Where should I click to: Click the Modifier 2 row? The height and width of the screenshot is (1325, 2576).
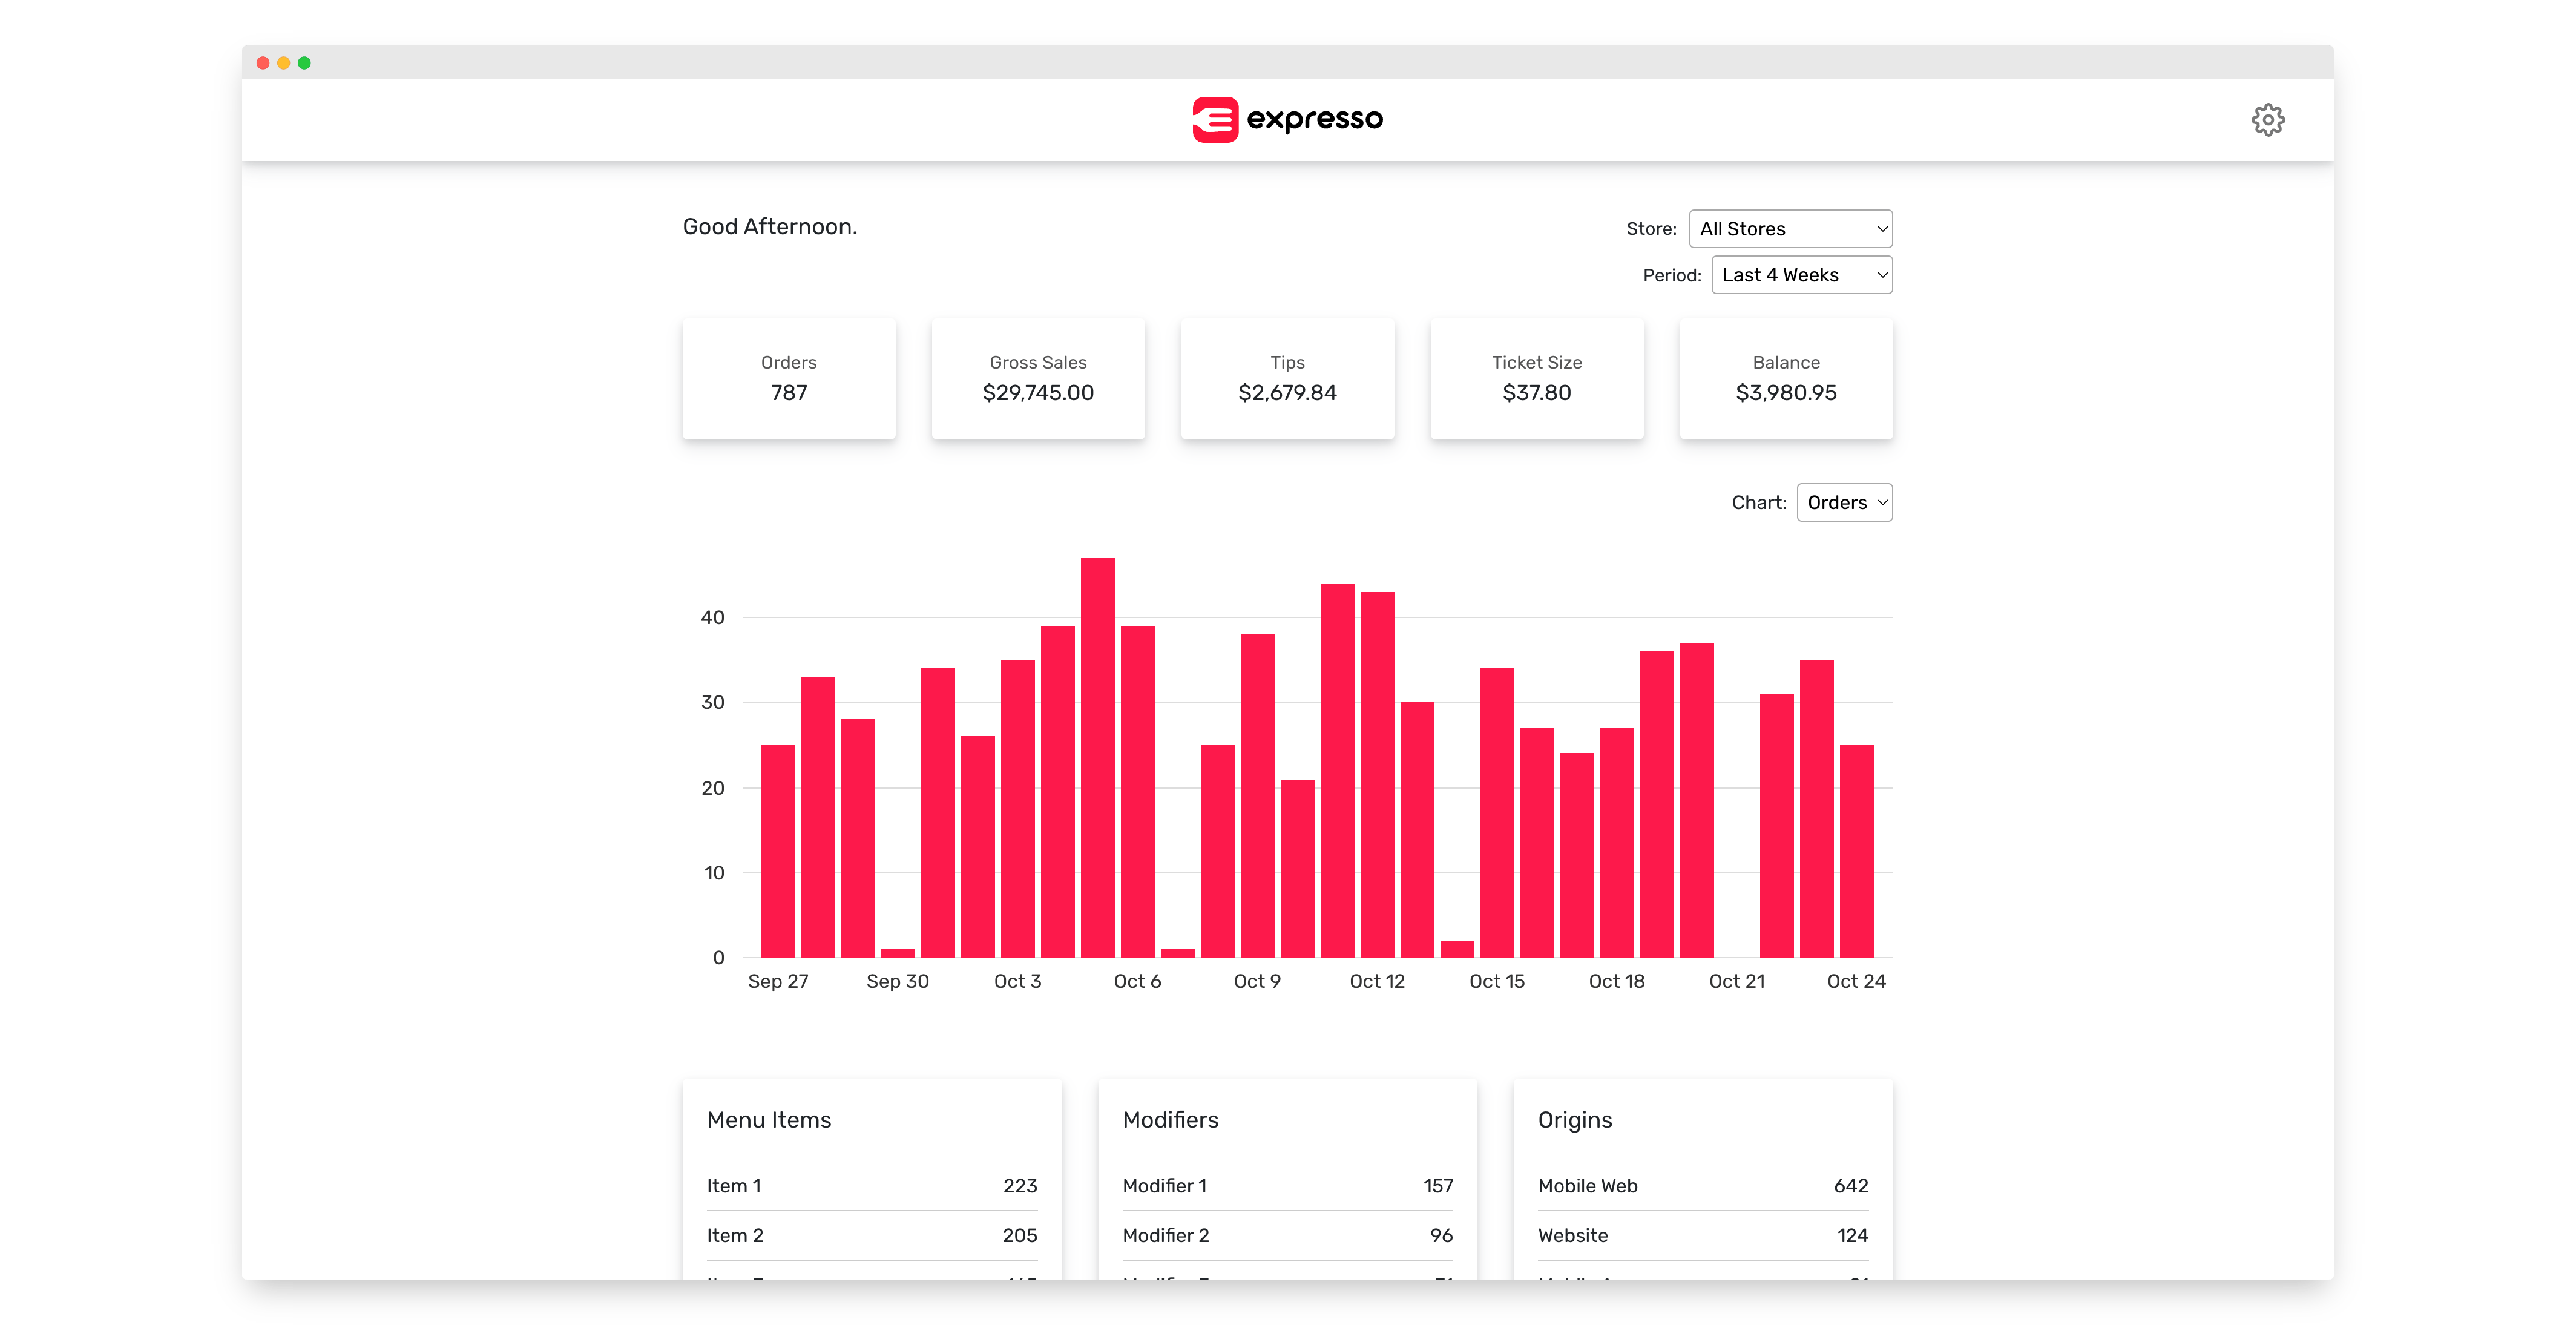[1287, 1236]
